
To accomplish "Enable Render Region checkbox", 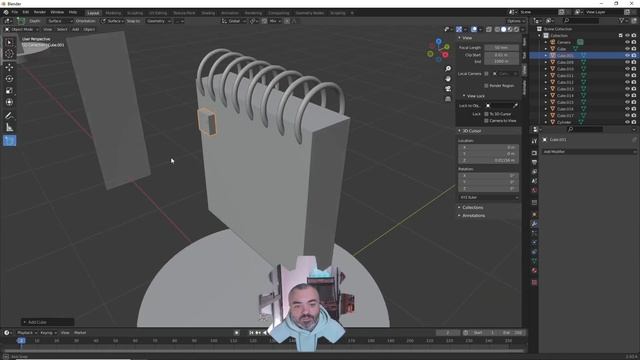I will point(486,86).
